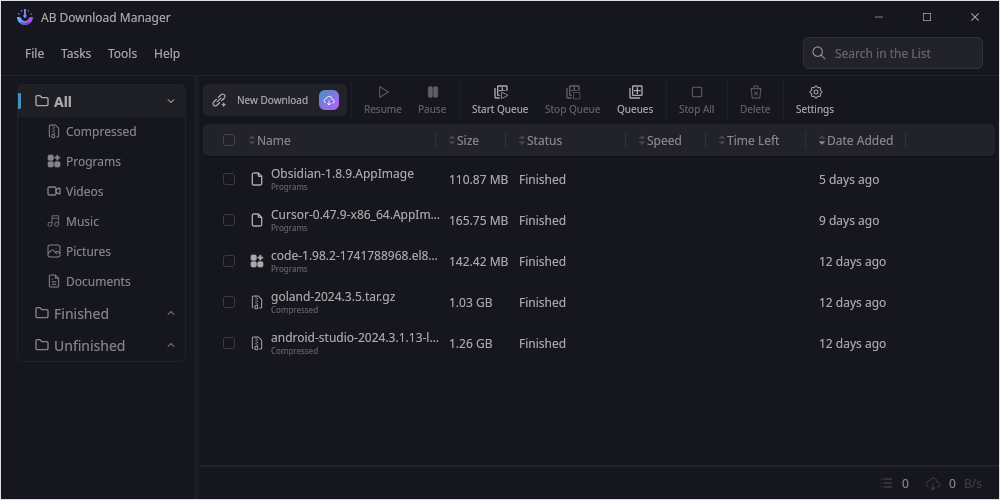Select the goland-2024.3.5.tar.gz file name

tap(333, 297)
